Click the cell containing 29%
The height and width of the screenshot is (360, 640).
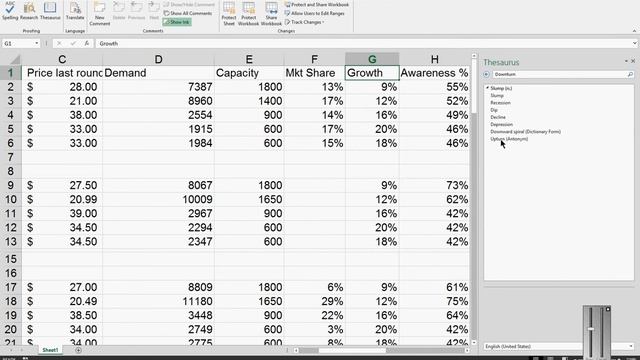[x=314, y=302]
